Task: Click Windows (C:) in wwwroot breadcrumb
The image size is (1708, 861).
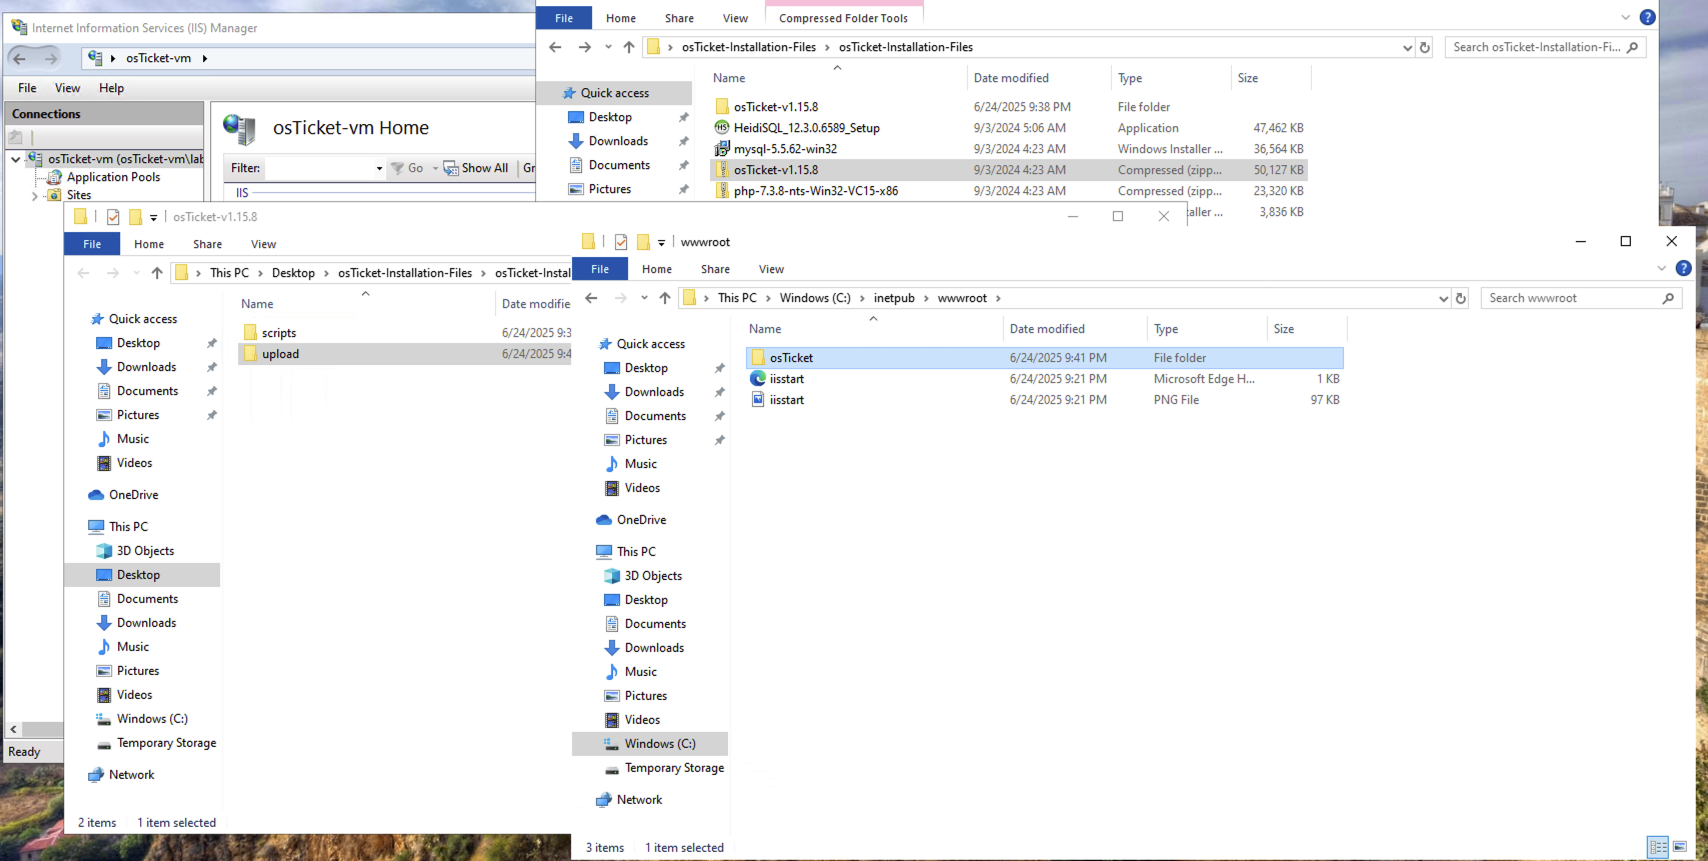Action: coord(815,298)
